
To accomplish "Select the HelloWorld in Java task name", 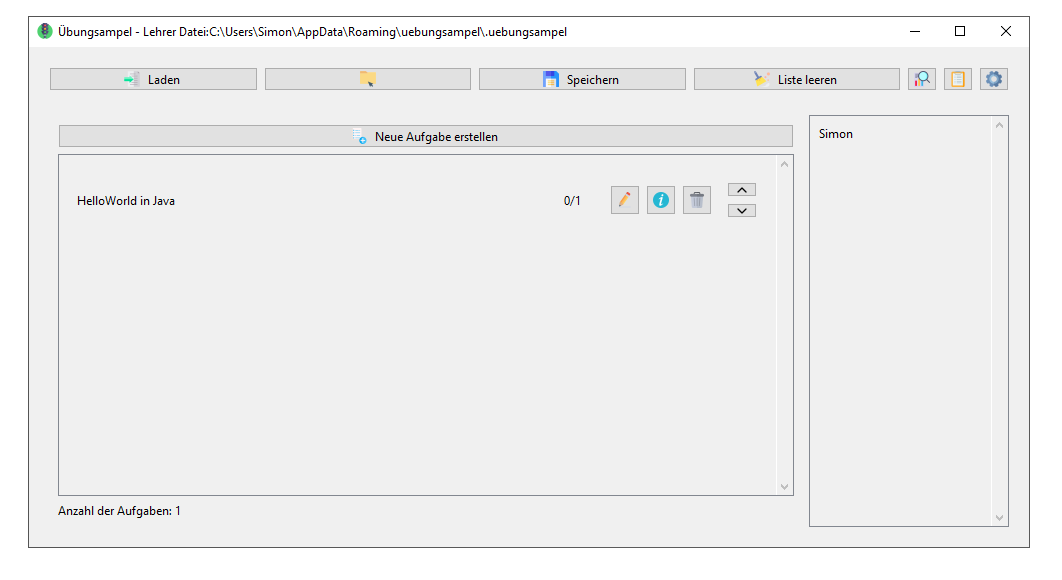I will pyautogui.click(x=126, y=201).
